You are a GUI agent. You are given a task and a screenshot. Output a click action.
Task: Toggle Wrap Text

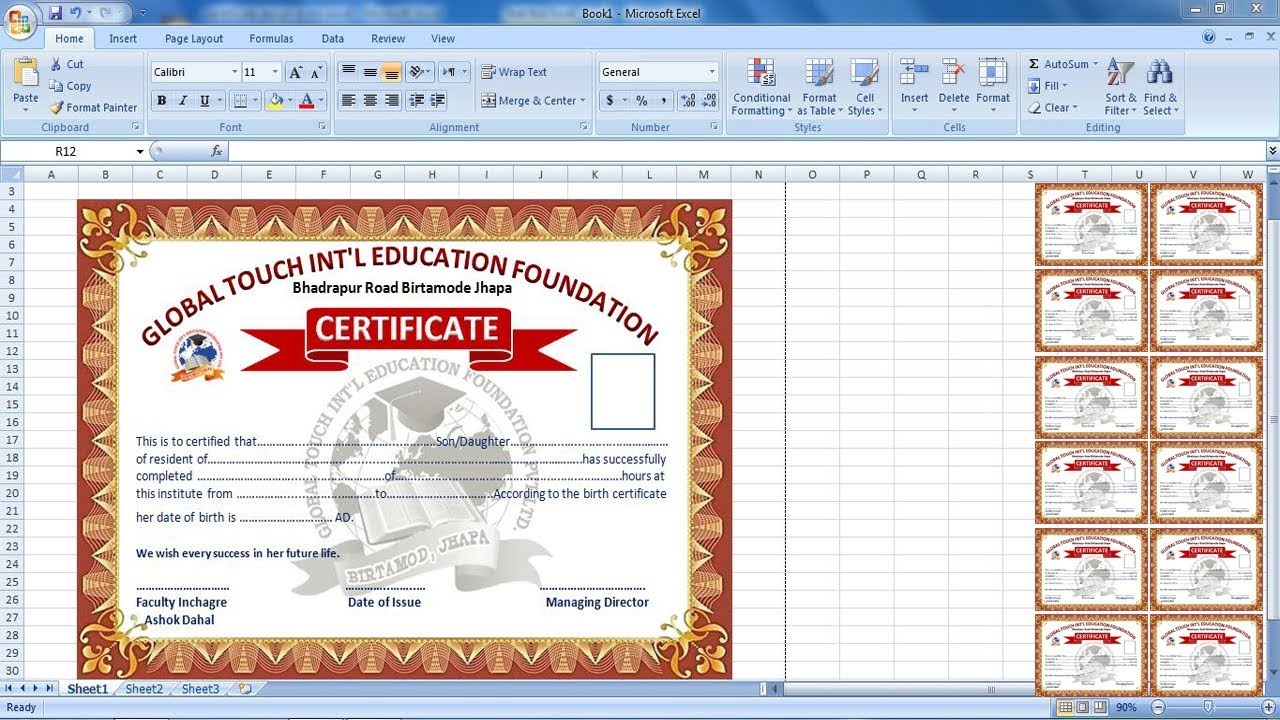click(514, 72)
